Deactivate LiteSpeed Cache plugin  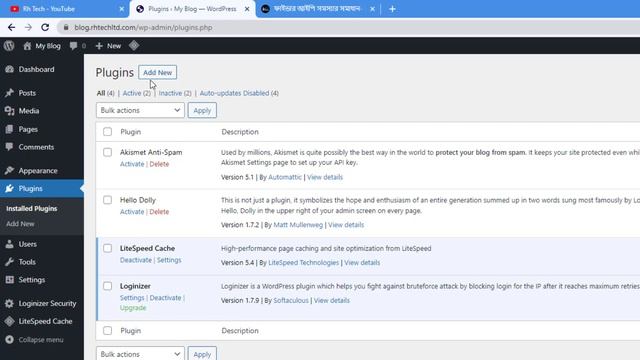point(136,260)
